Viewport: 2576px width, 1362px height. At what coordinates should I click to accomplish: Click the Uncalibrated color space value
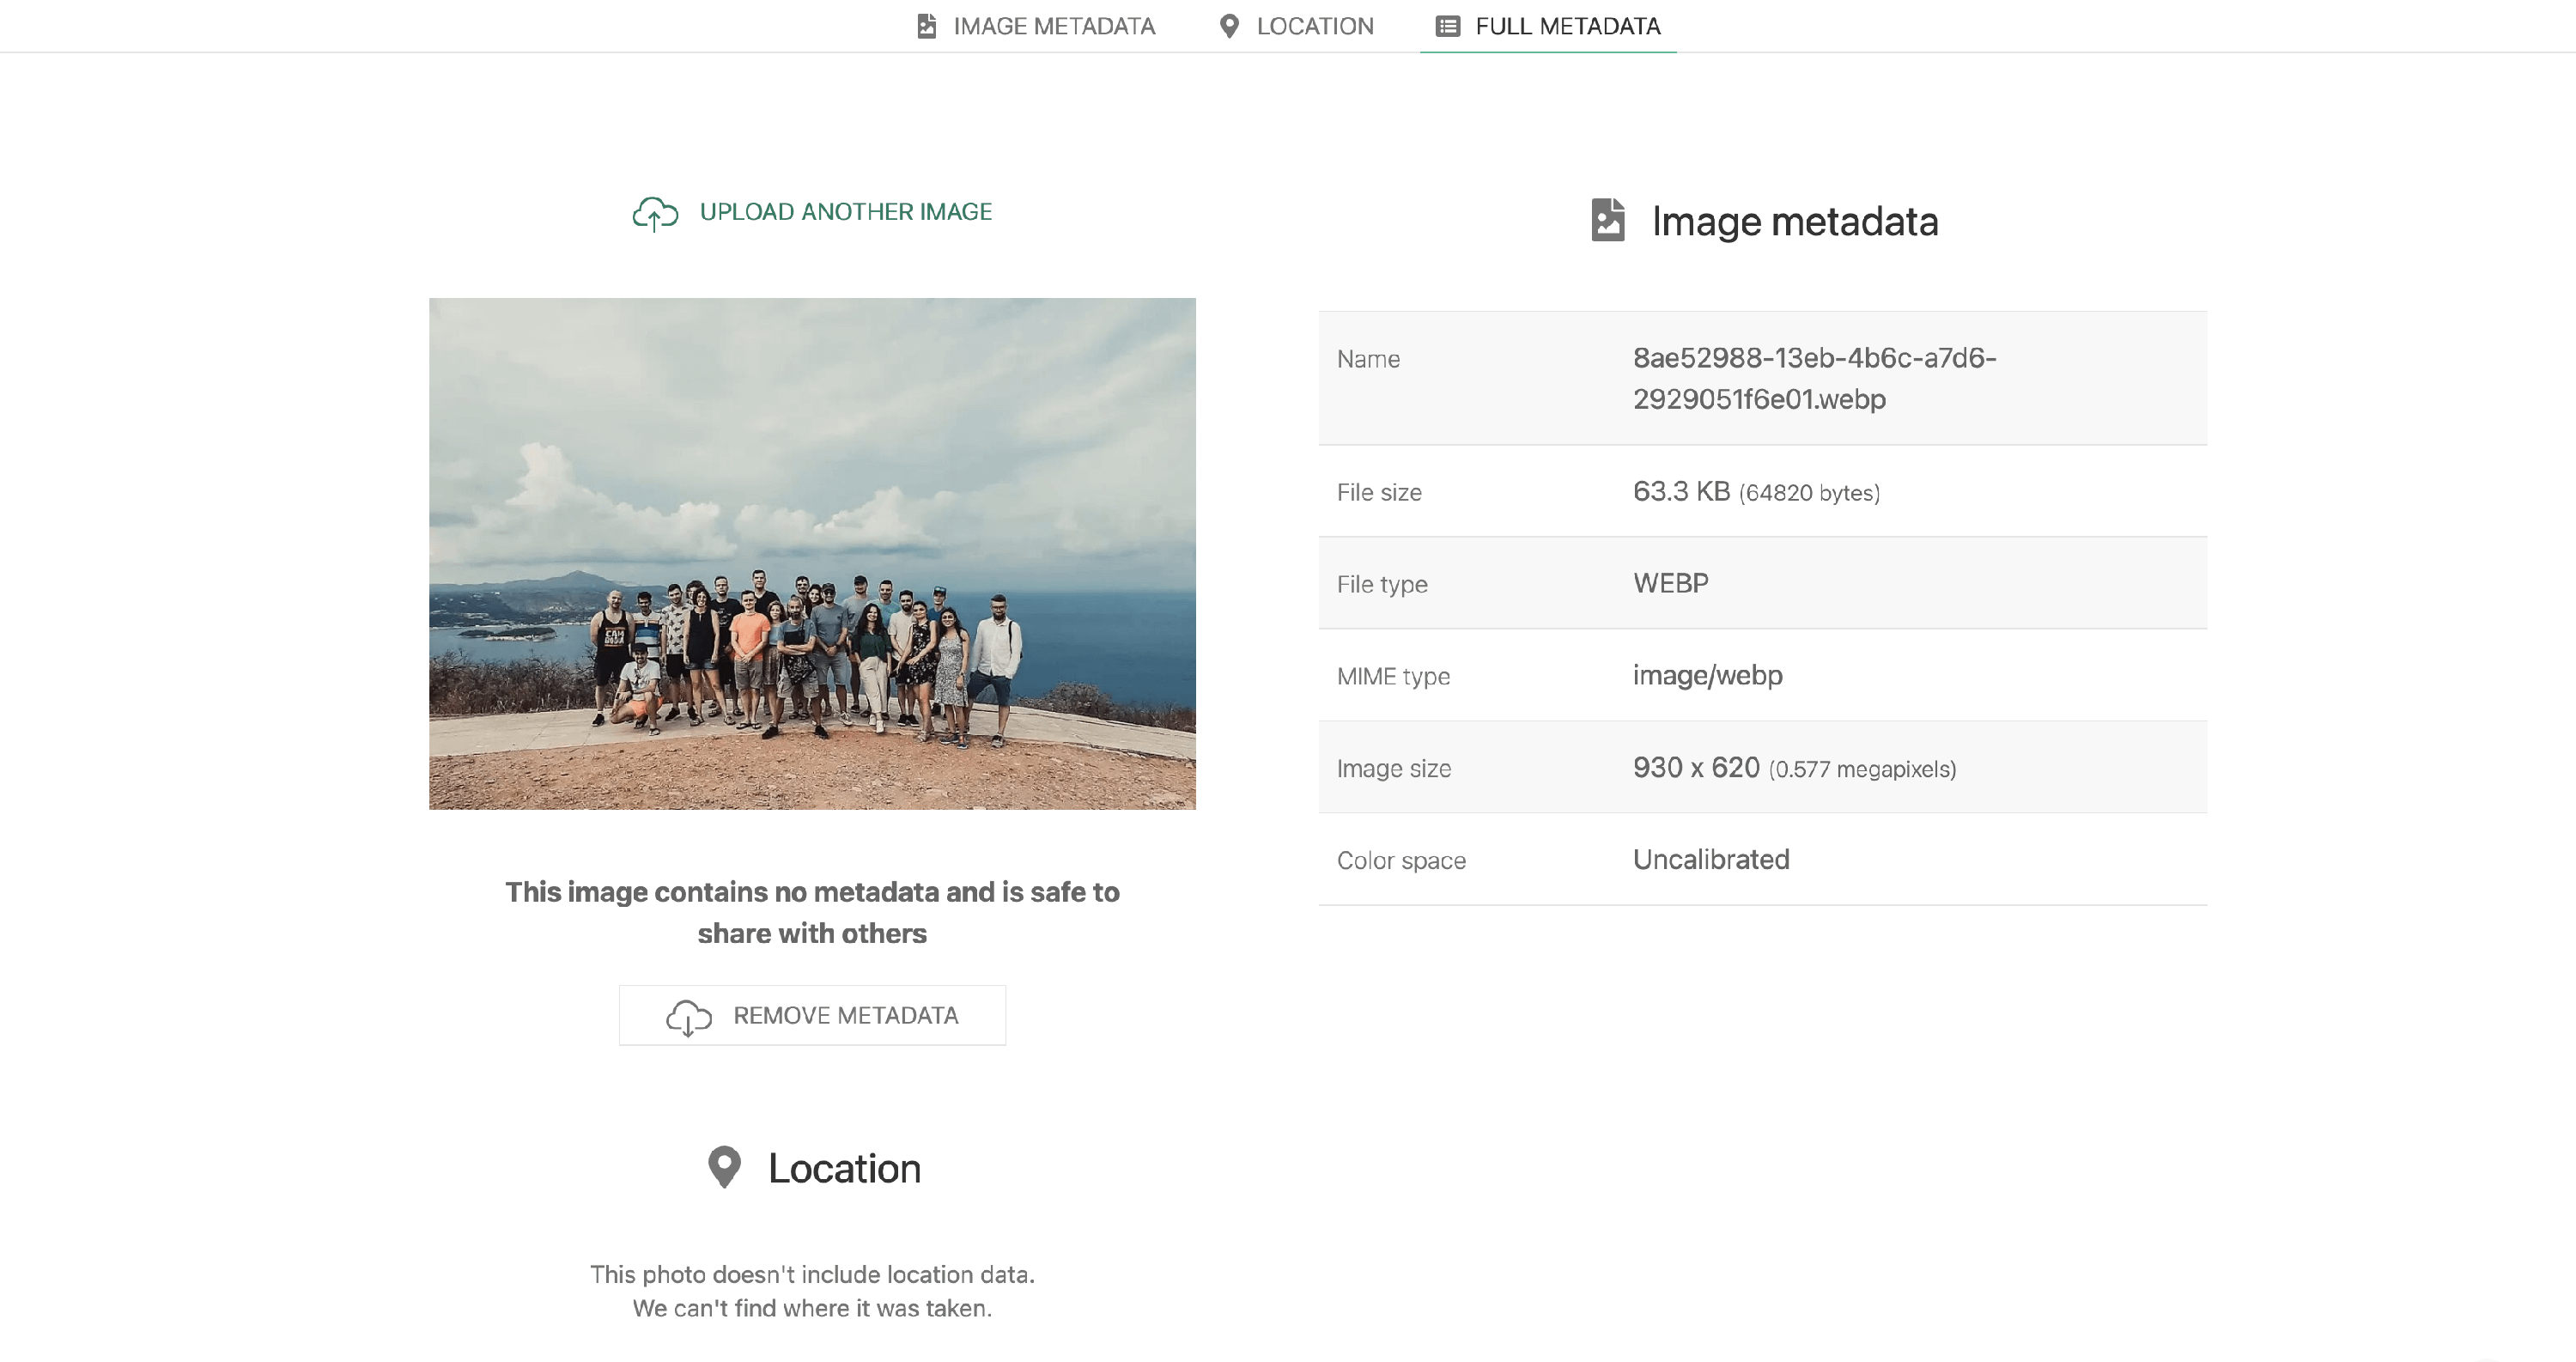[1710, 859]
